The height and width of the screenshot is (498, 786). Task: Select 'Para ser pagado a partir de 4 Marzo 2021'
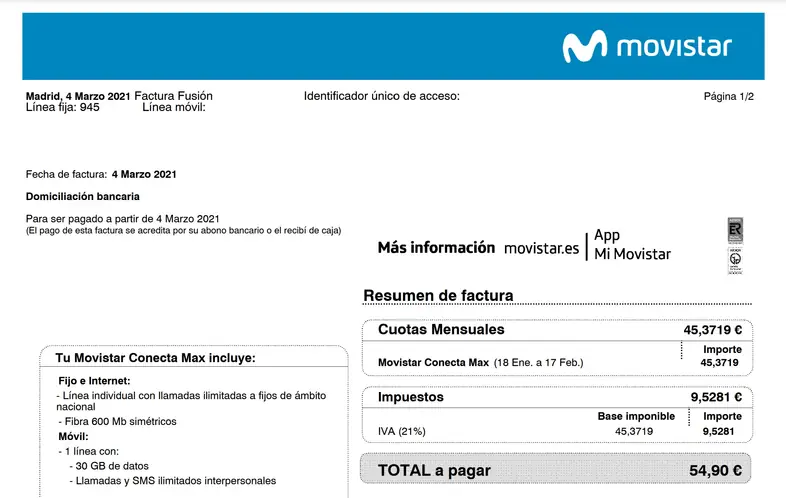click(123, 219)
